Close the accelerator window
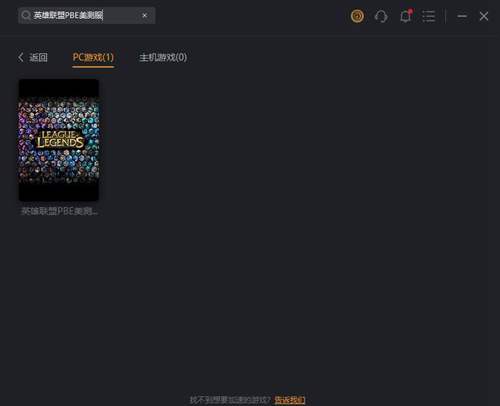 484,16
